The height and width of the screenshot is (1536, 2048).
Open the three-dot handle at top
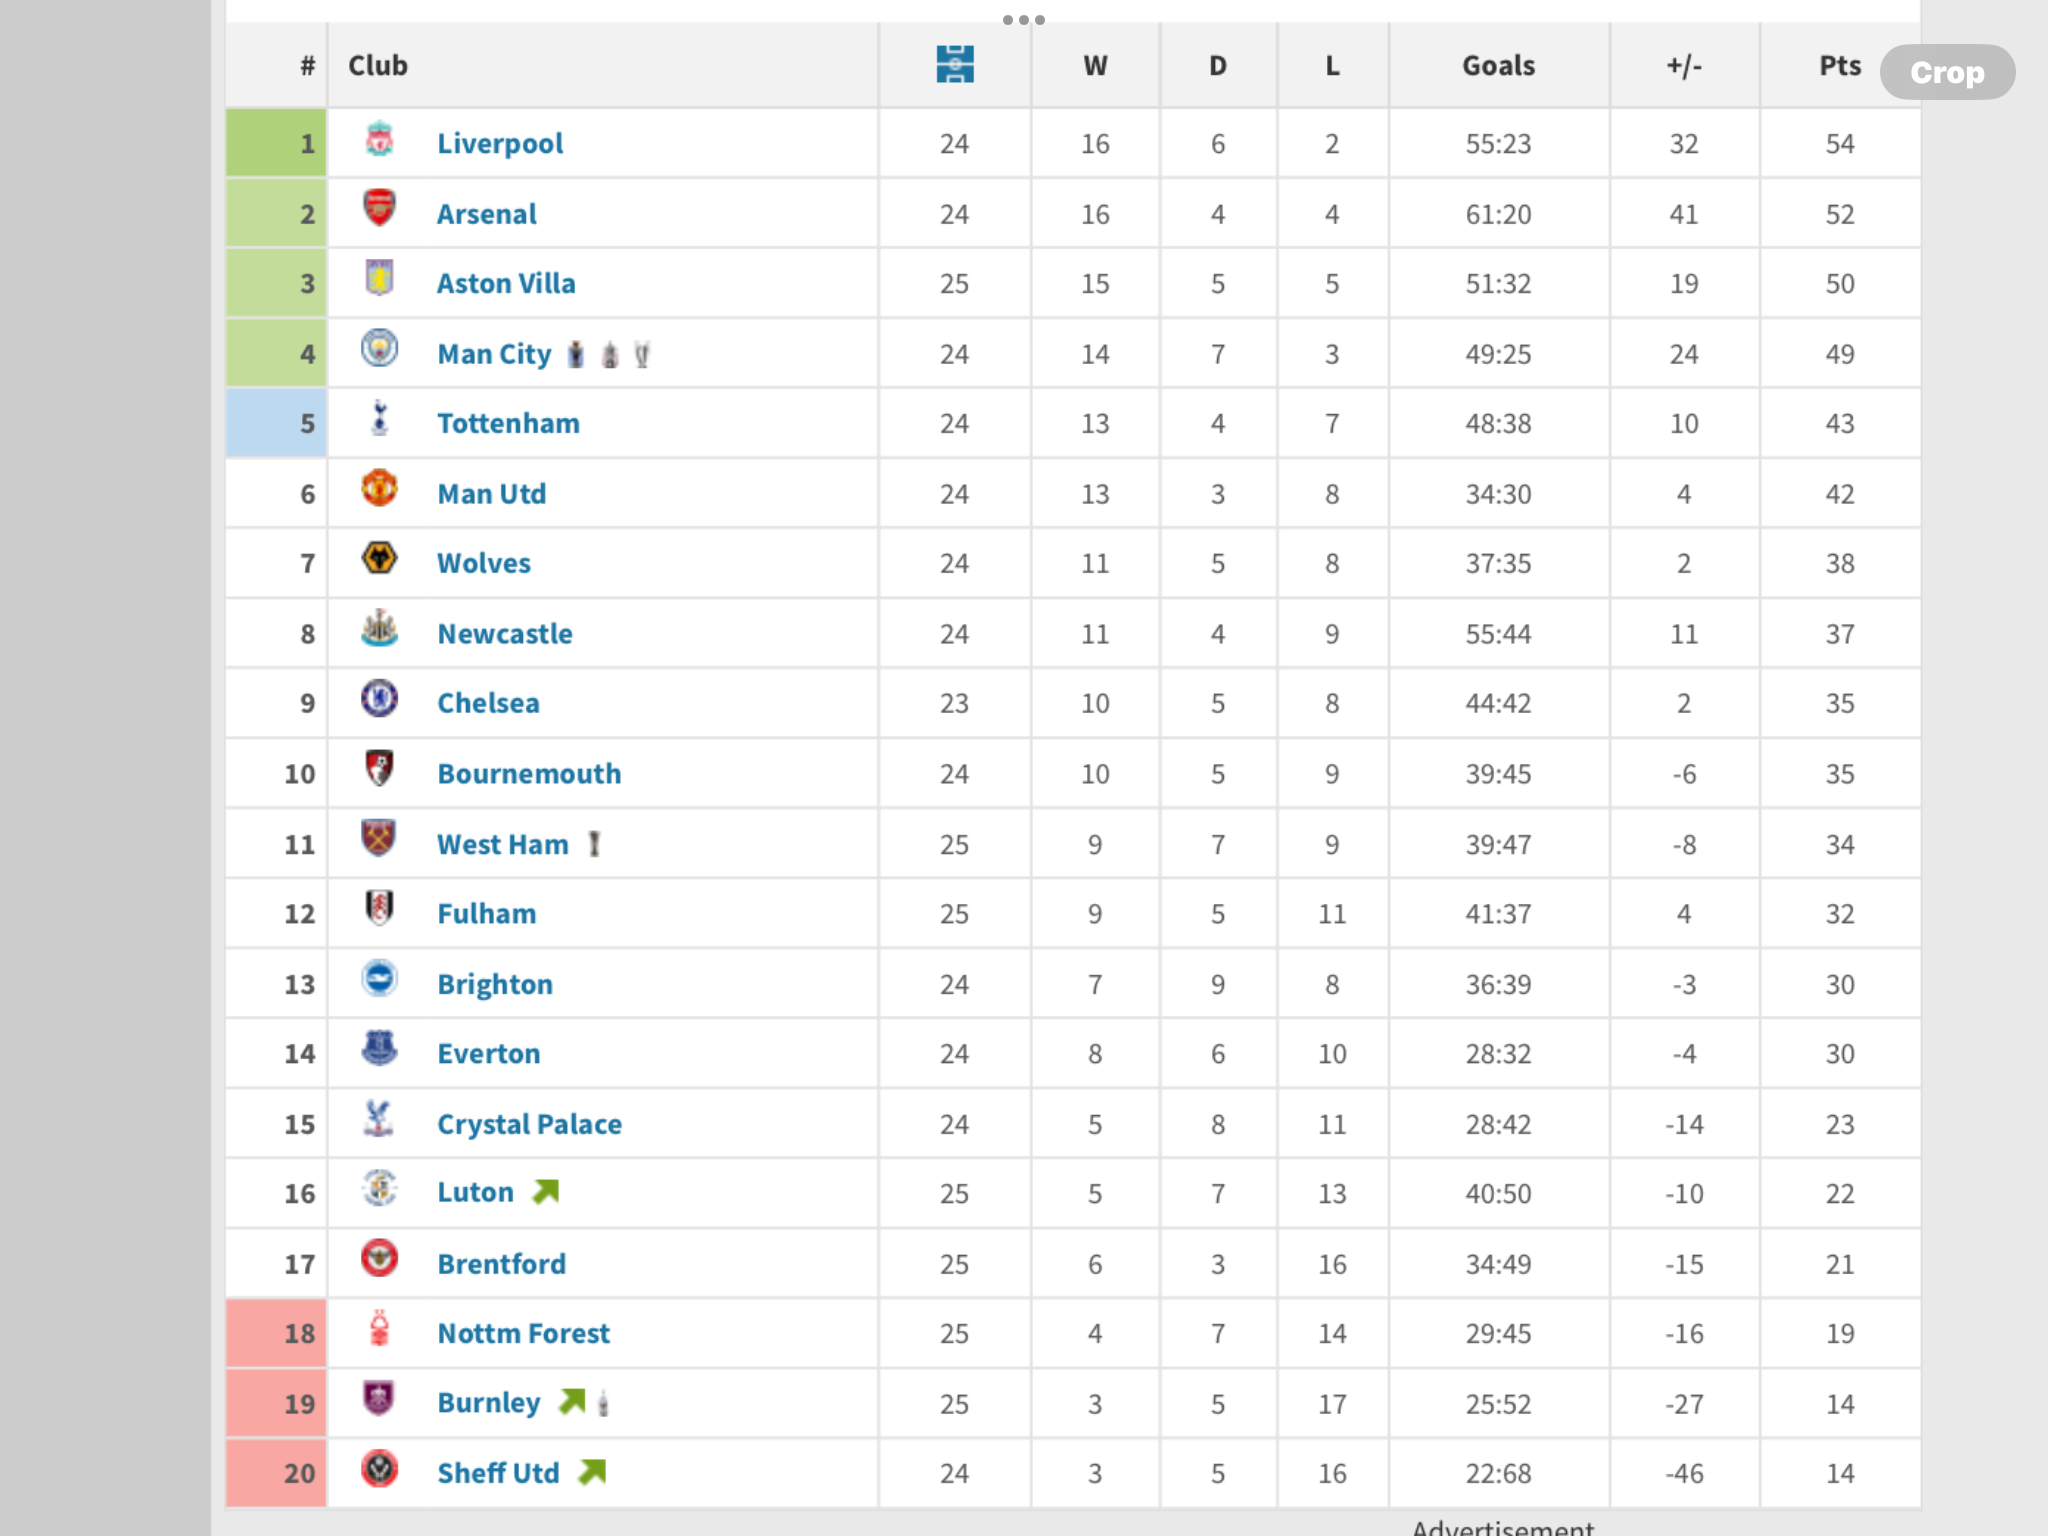click(x=1023, y=19)
